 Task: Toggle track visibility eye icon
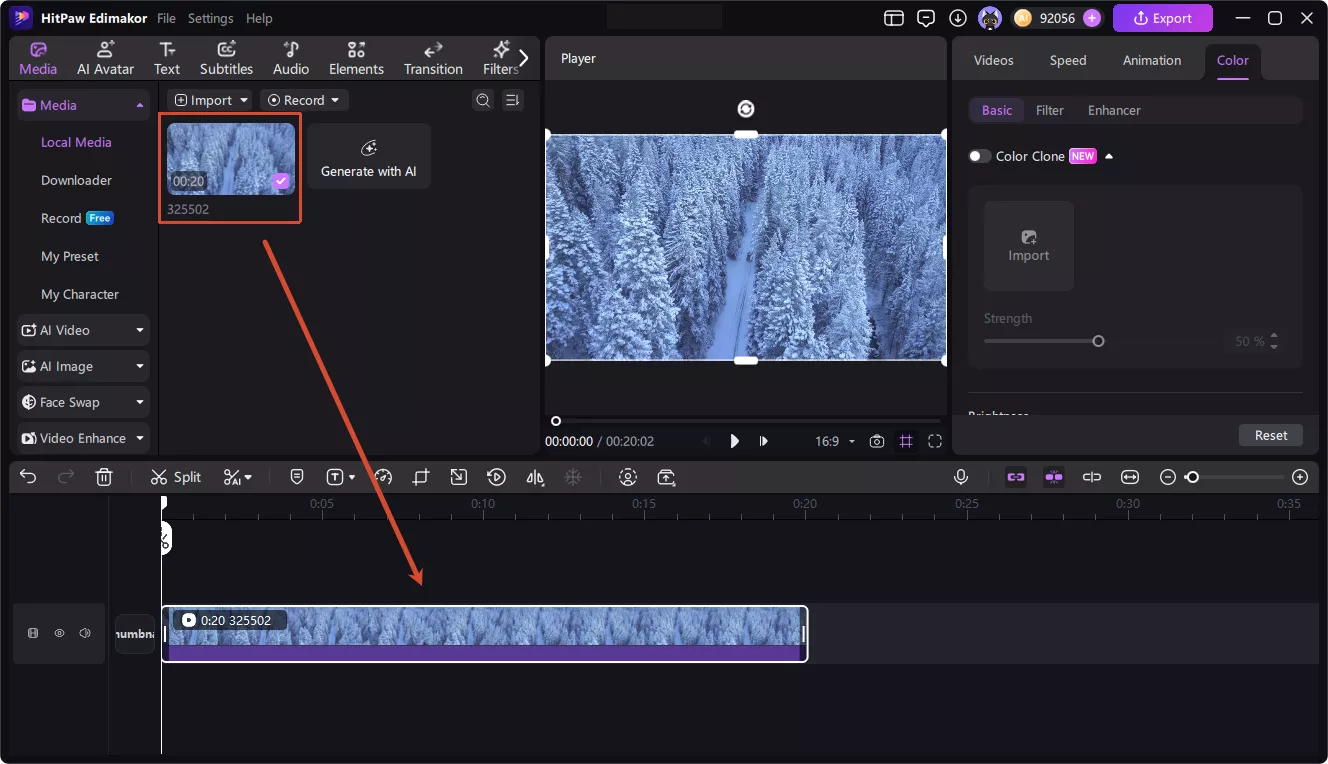[x=59, y=633]
